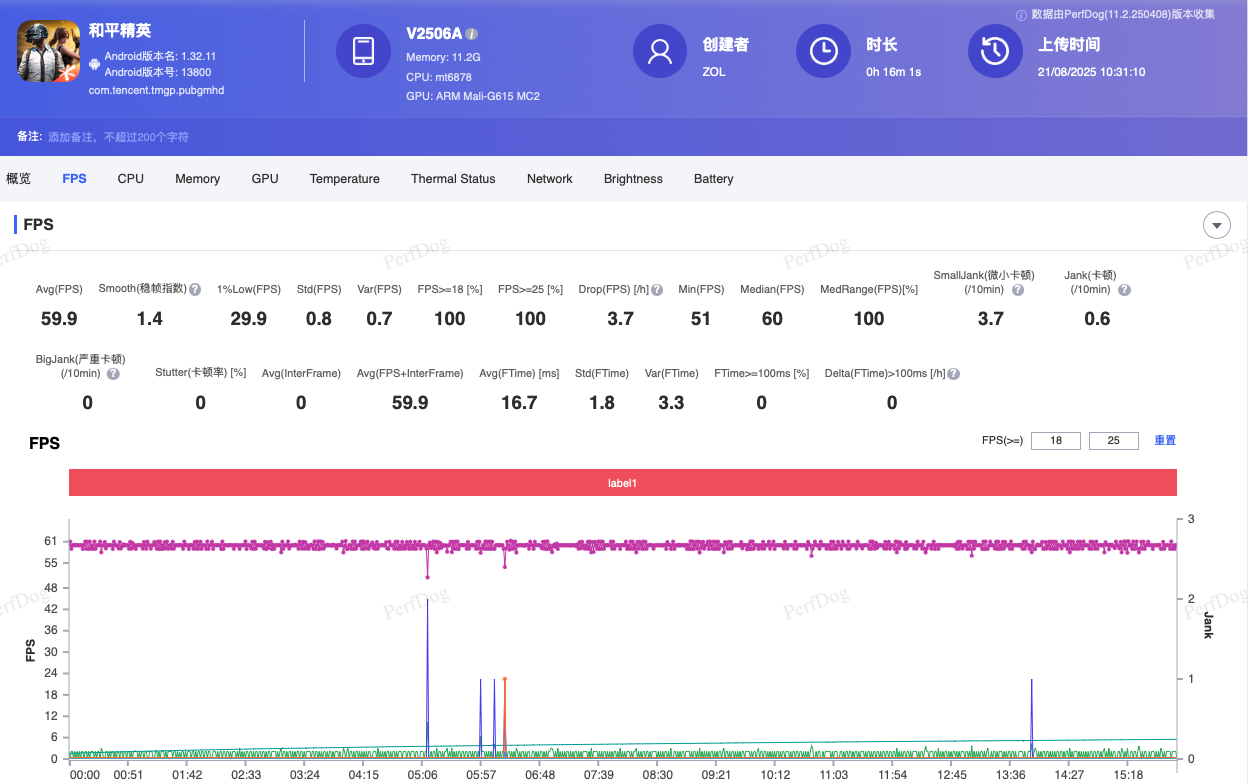Select the Battery tab
The height and width of the screenshot is (783, 1248).
click(713, 179)
